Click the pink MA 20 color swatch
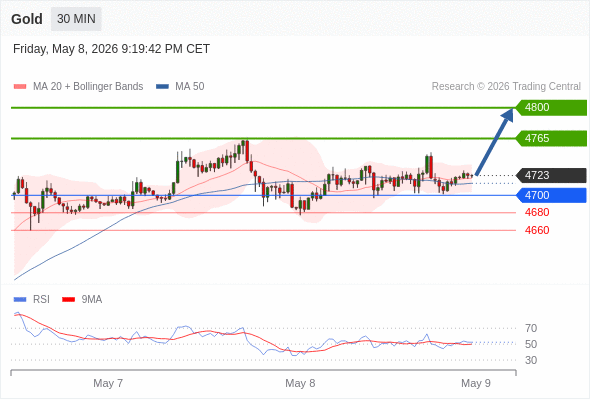The image size is (590, 400). point(20,87)
